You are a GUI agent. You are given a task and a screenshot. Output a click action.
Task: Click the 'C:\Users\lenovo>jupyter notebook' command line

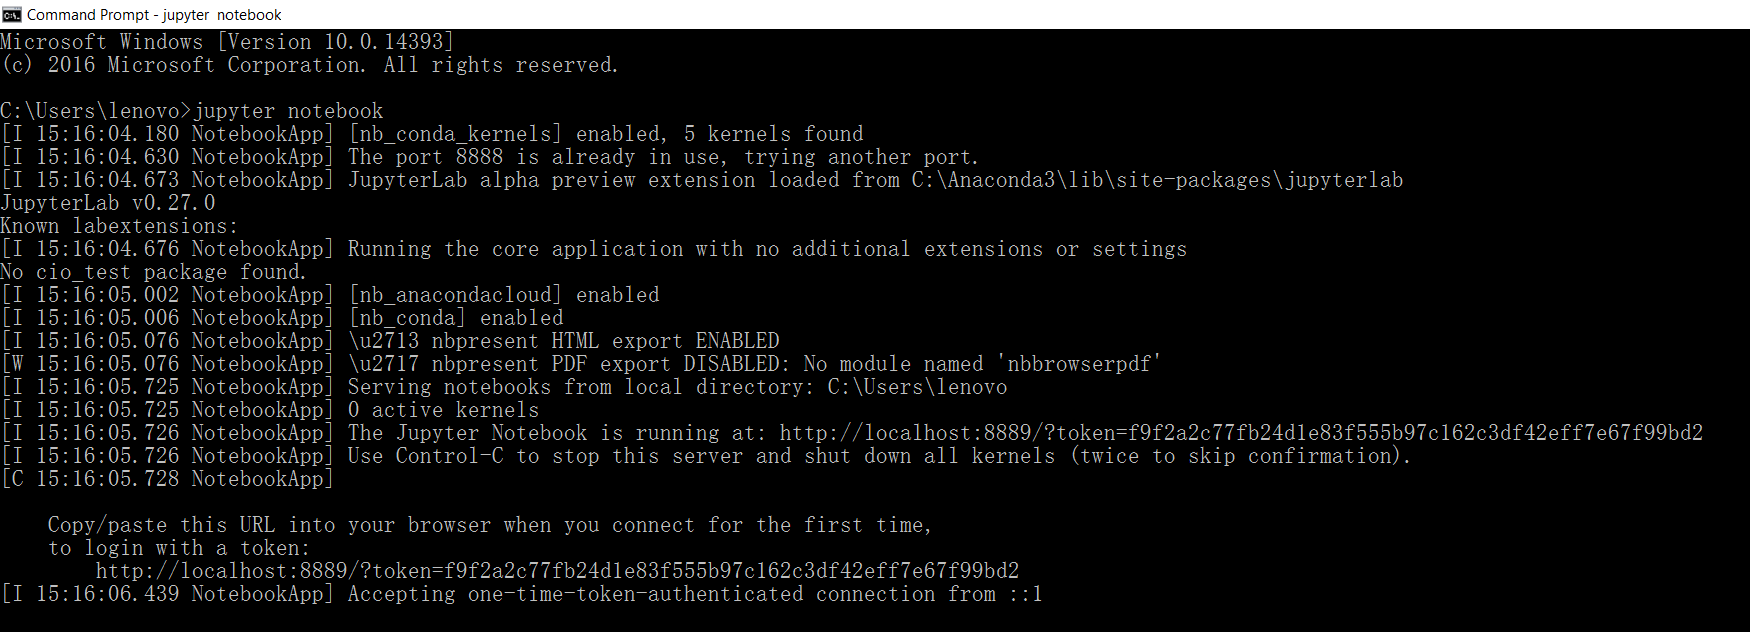click(193, 110)
